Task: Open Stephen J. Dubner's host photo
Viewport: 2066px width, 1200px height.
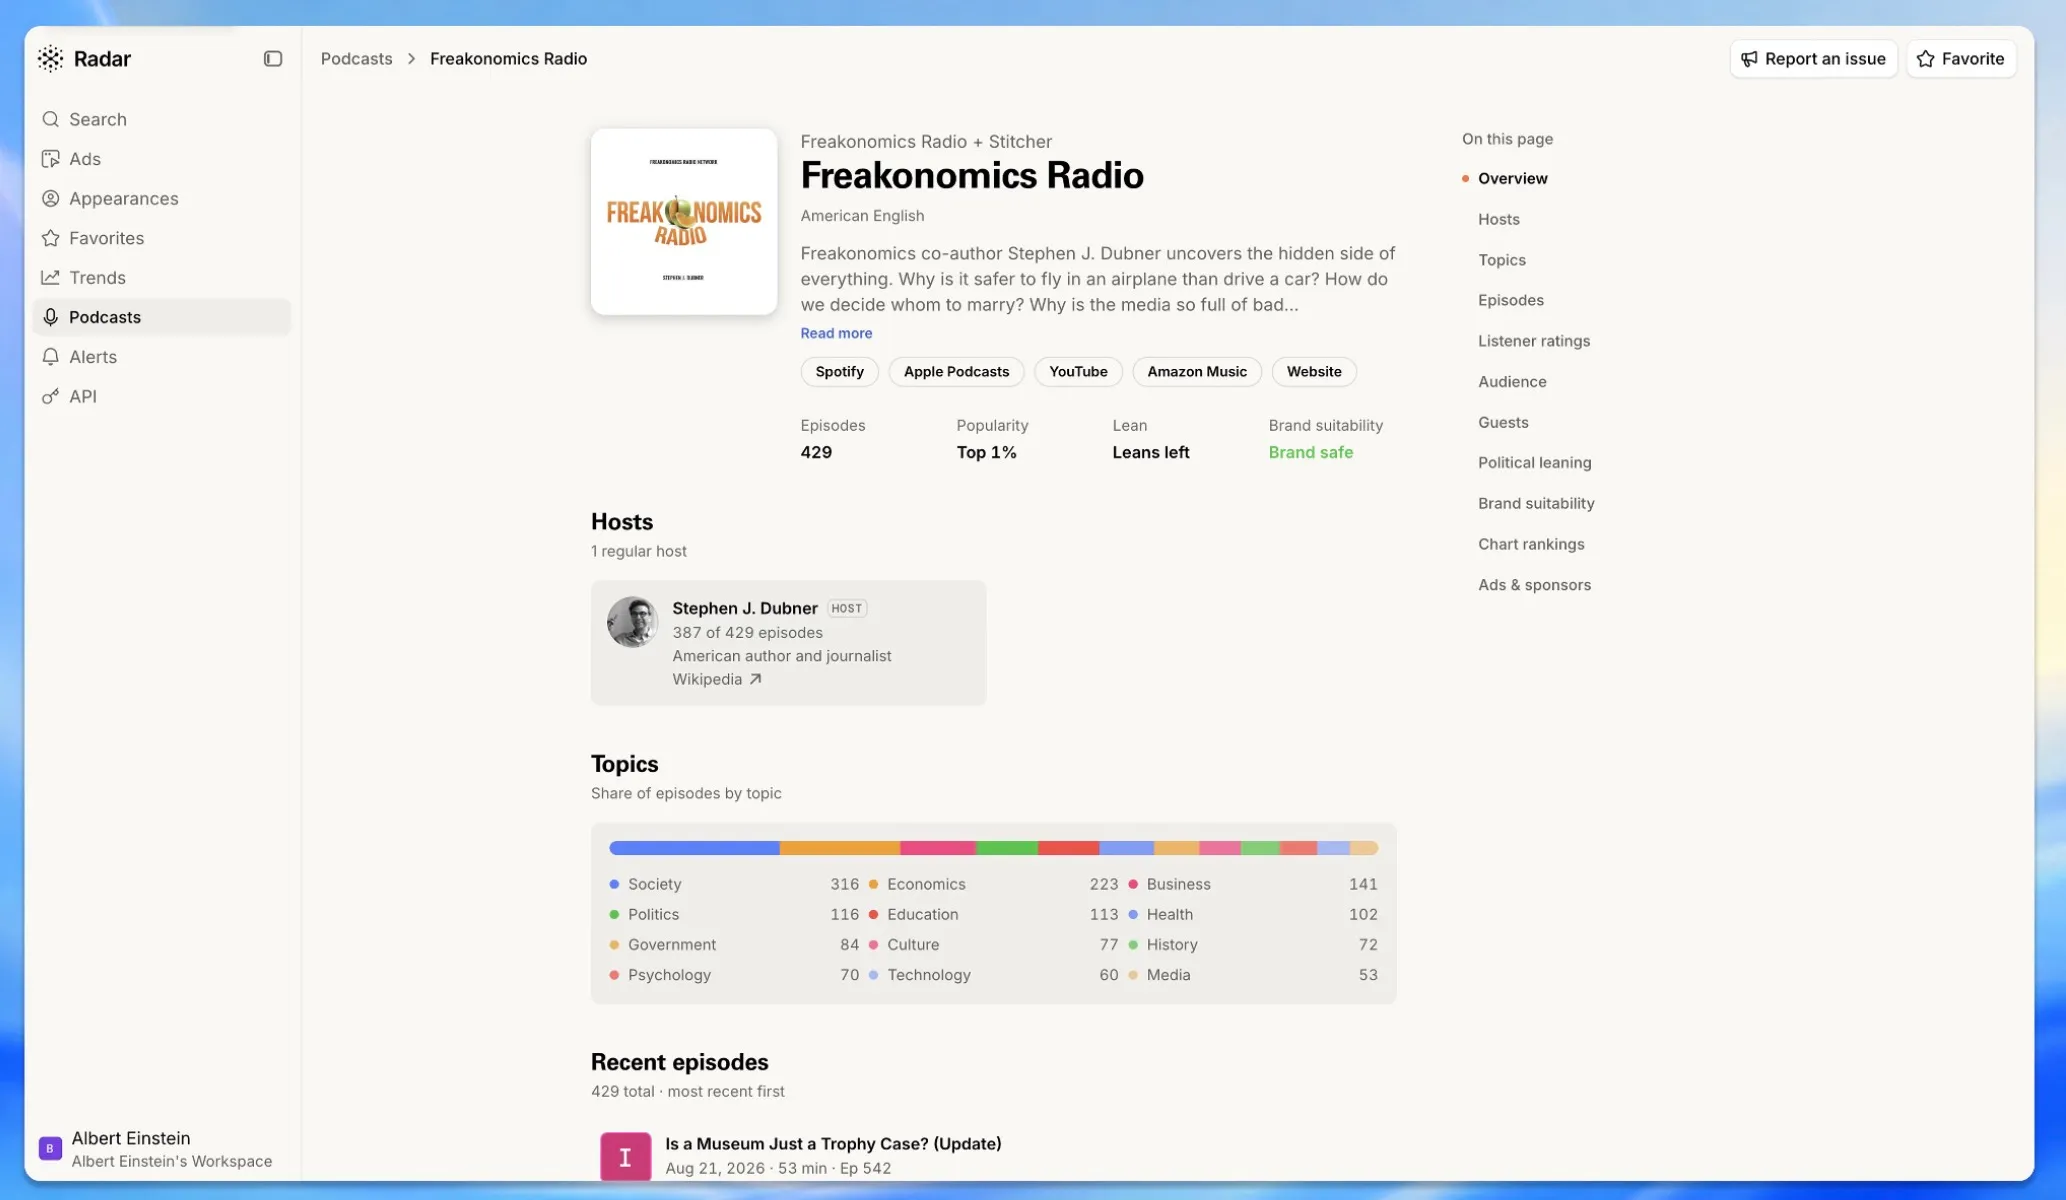Action: click(x=632, y=622)
